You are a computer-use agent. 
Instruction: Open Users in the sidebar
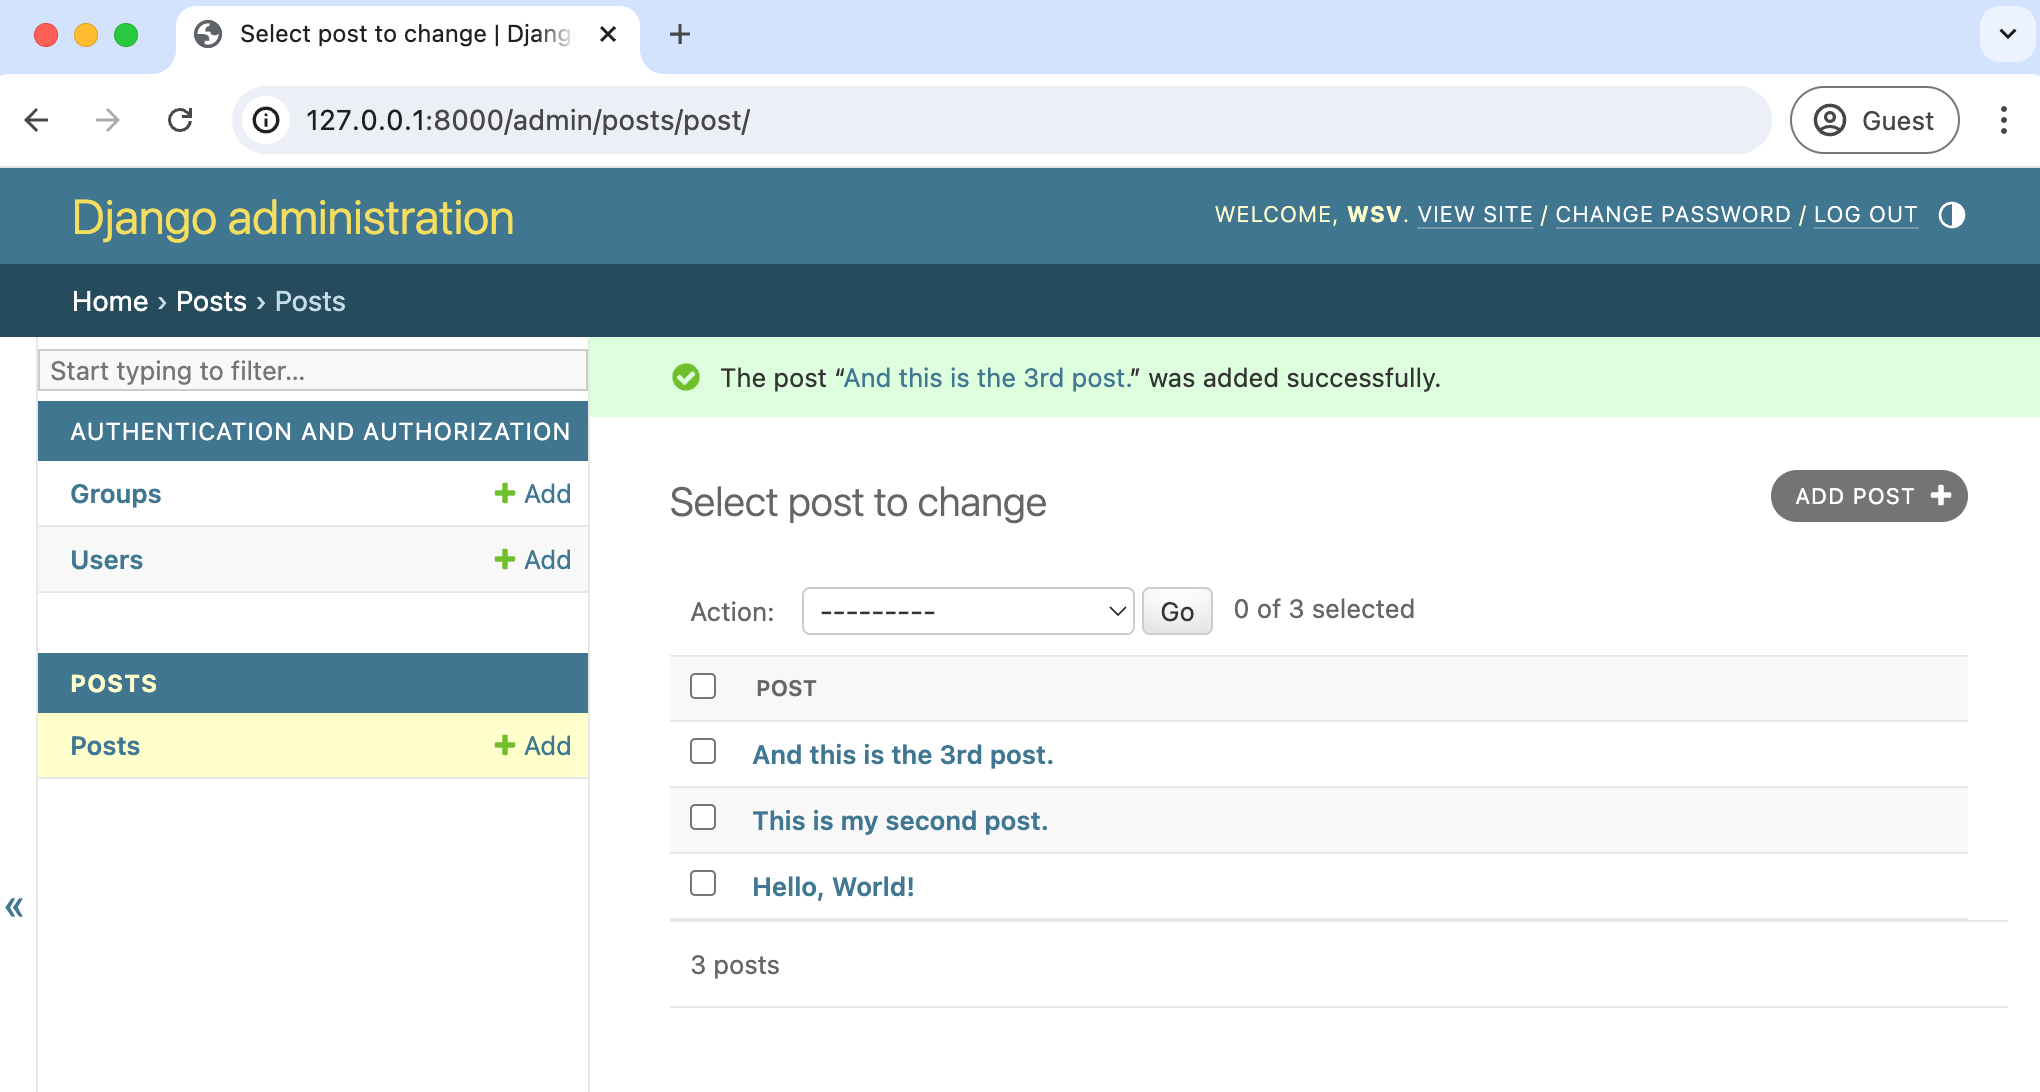(x=107, y=560)
